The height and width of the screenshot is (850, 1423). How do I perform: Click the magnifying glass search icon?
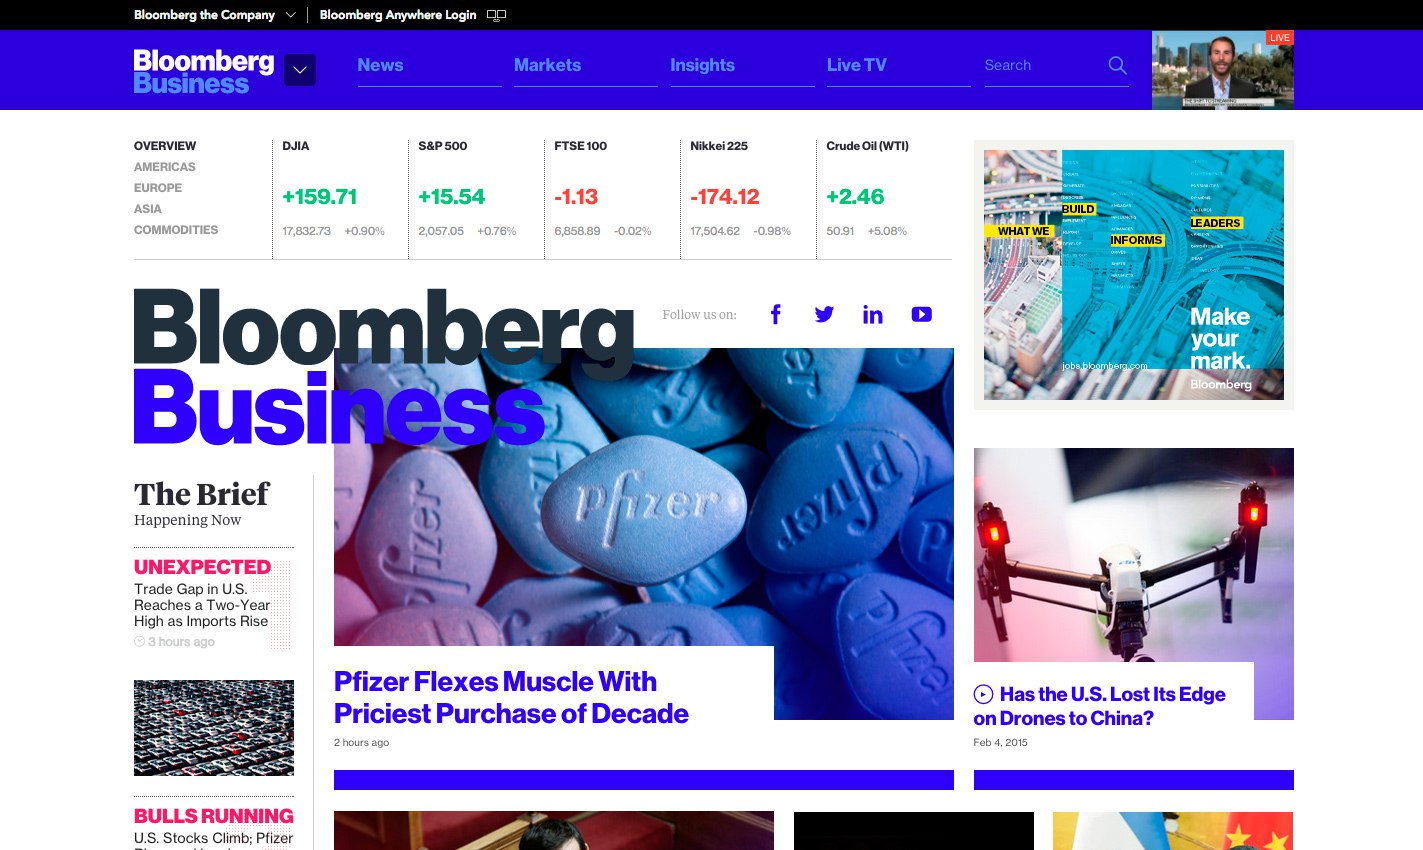pos(1117,65)
